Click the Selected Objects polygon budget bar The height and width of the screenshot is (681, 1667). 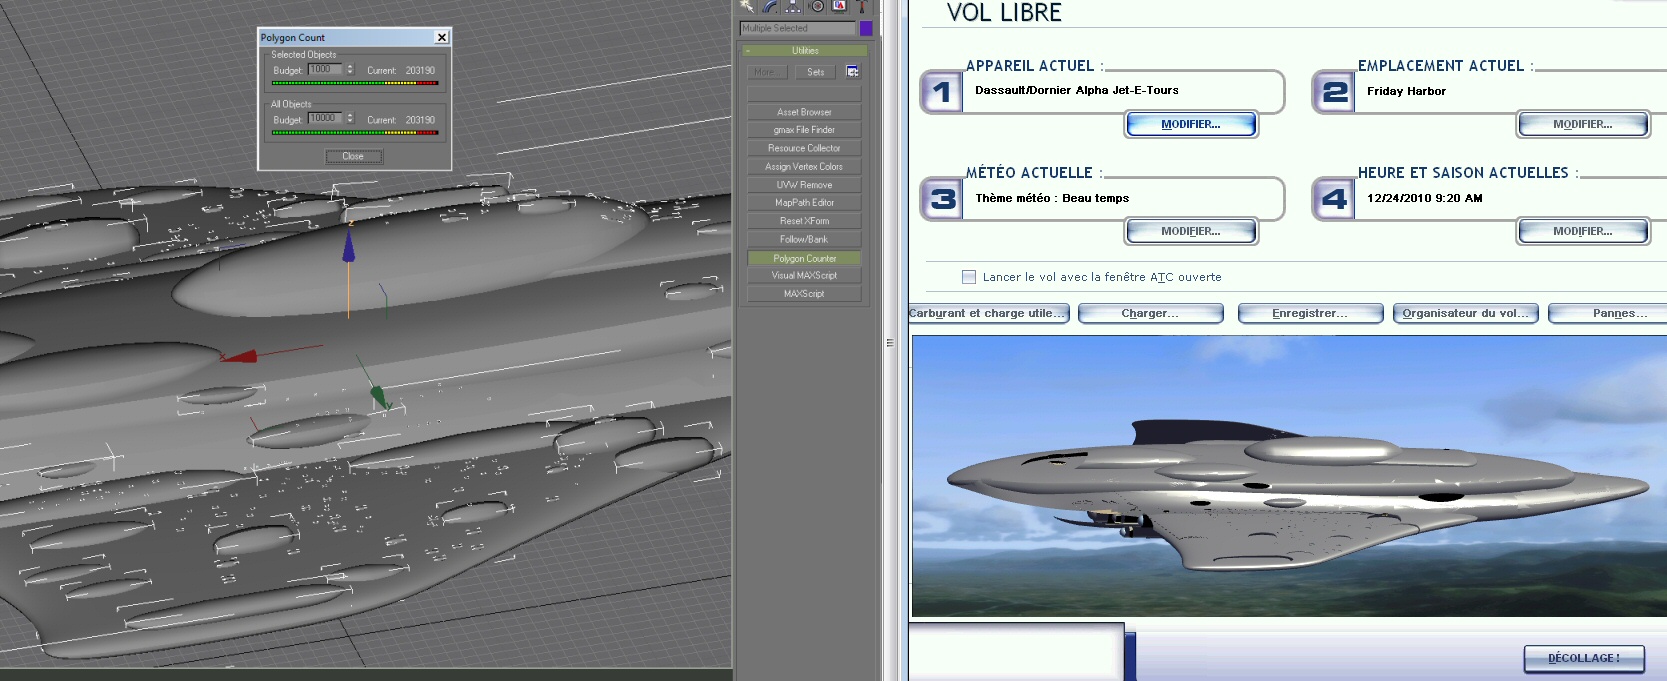click(355, 83)
